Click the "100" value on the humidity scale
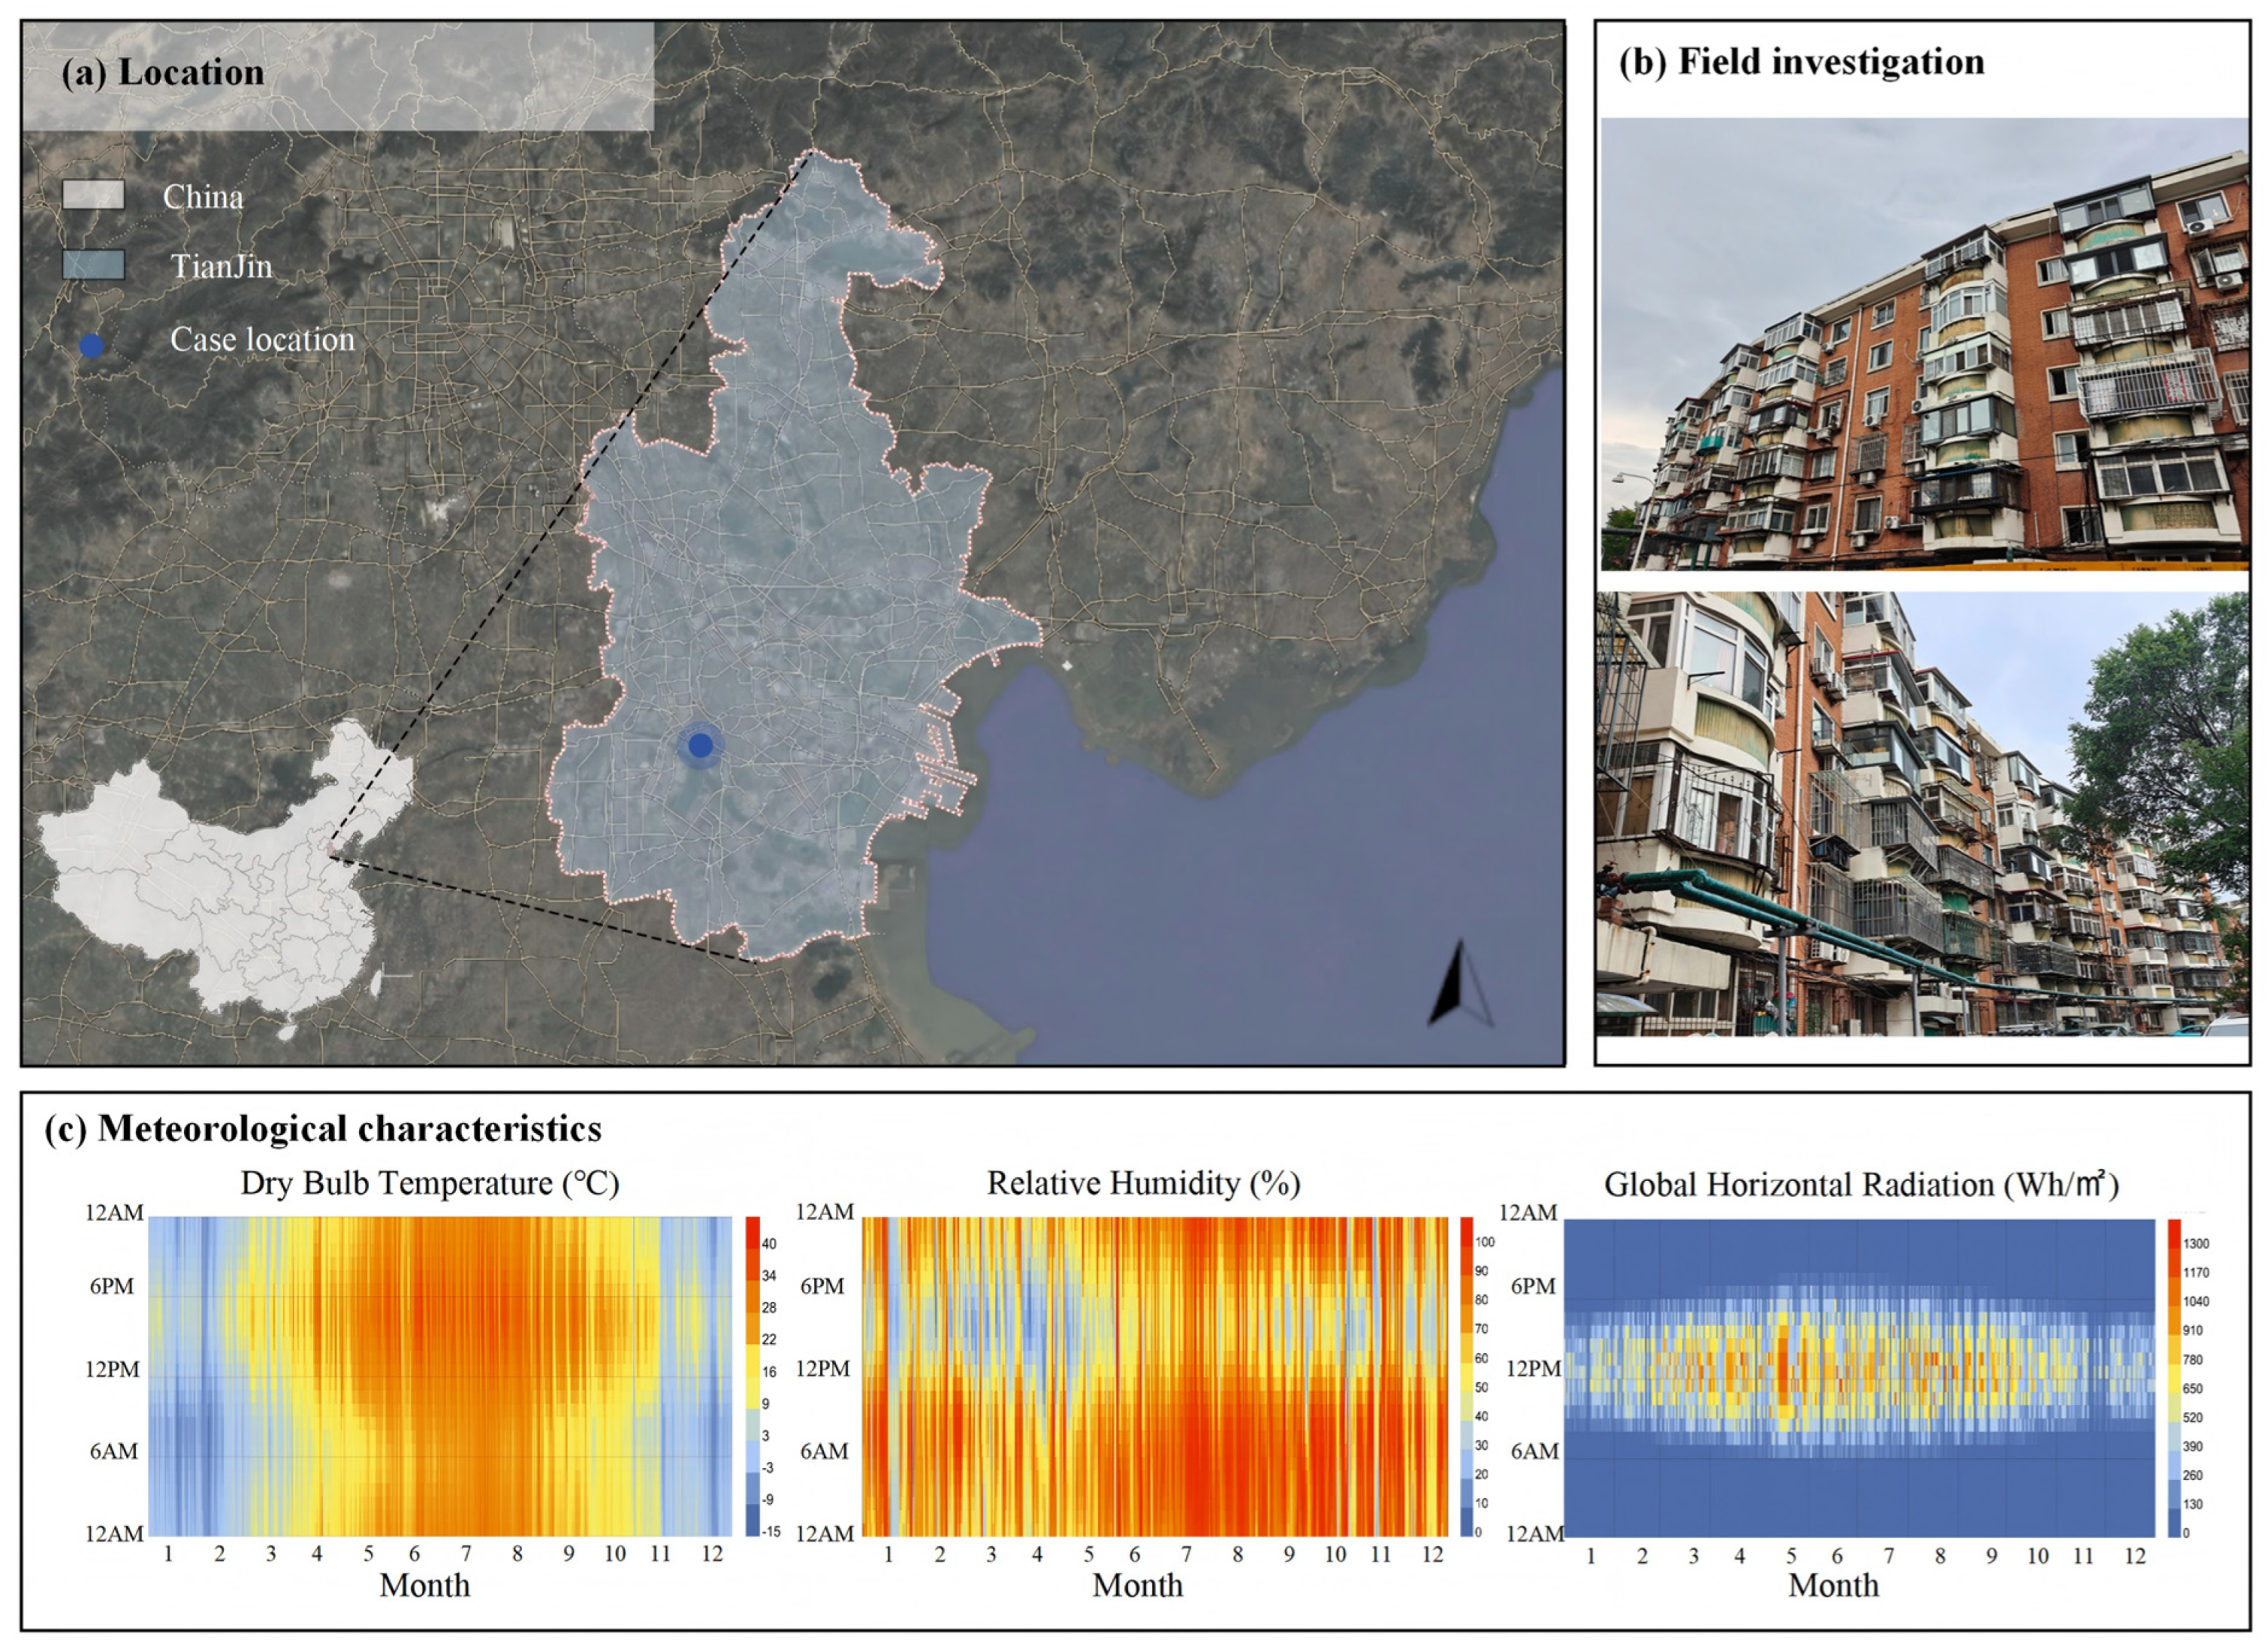The height and width of the screenshot is (1652, 2268). pos(1485,1242)
